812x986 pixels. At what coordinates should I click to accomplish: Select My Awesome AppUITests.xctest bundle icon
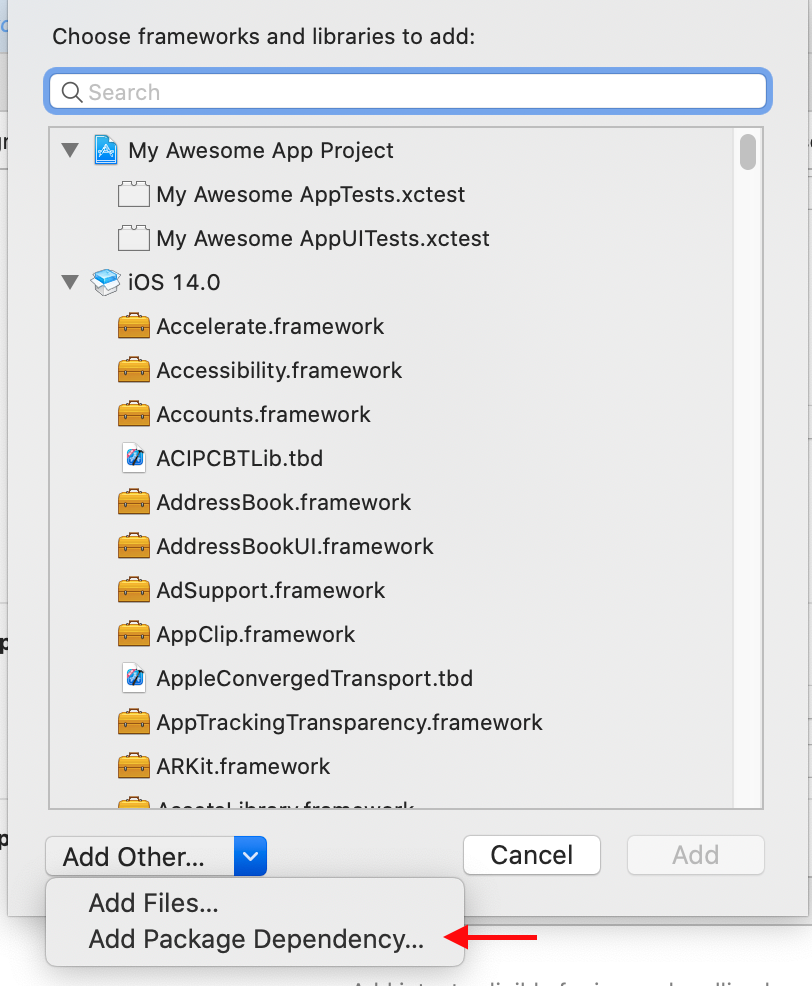[x=133, y=238]
